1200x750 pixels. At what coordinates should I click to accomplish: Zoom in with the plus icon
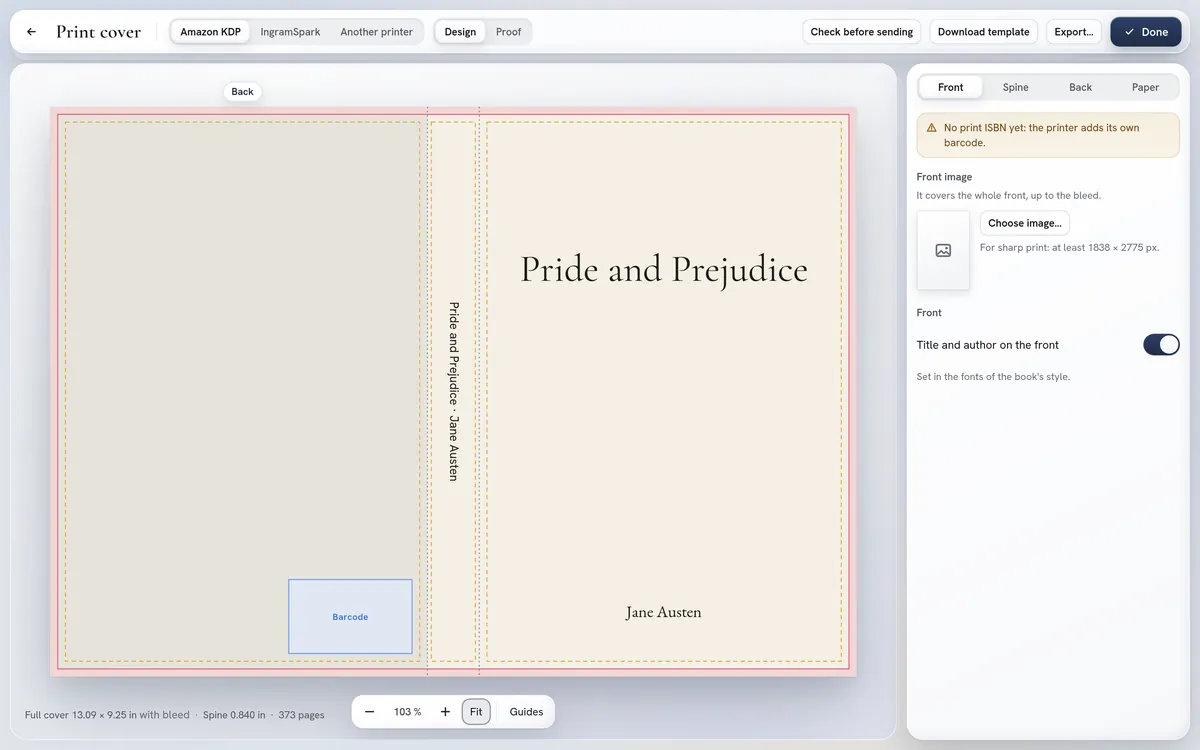tap(445, 712)
